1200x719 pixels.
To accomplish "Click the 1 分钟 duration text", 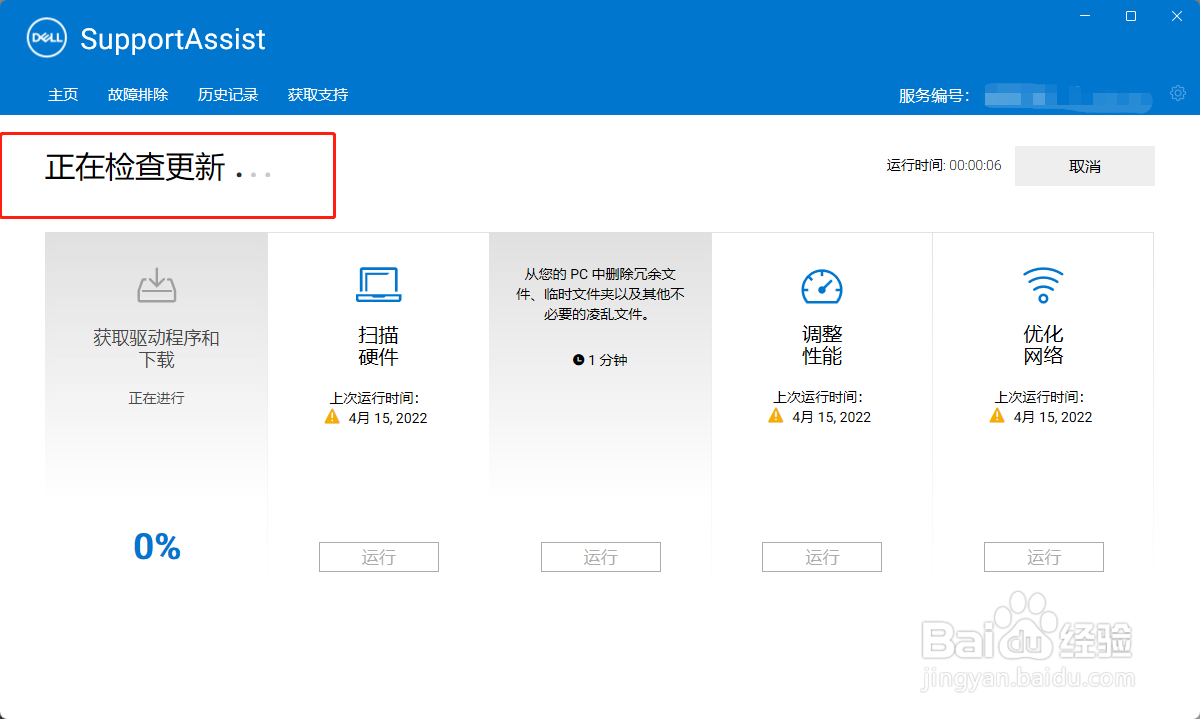I will [x=607, y=360].
